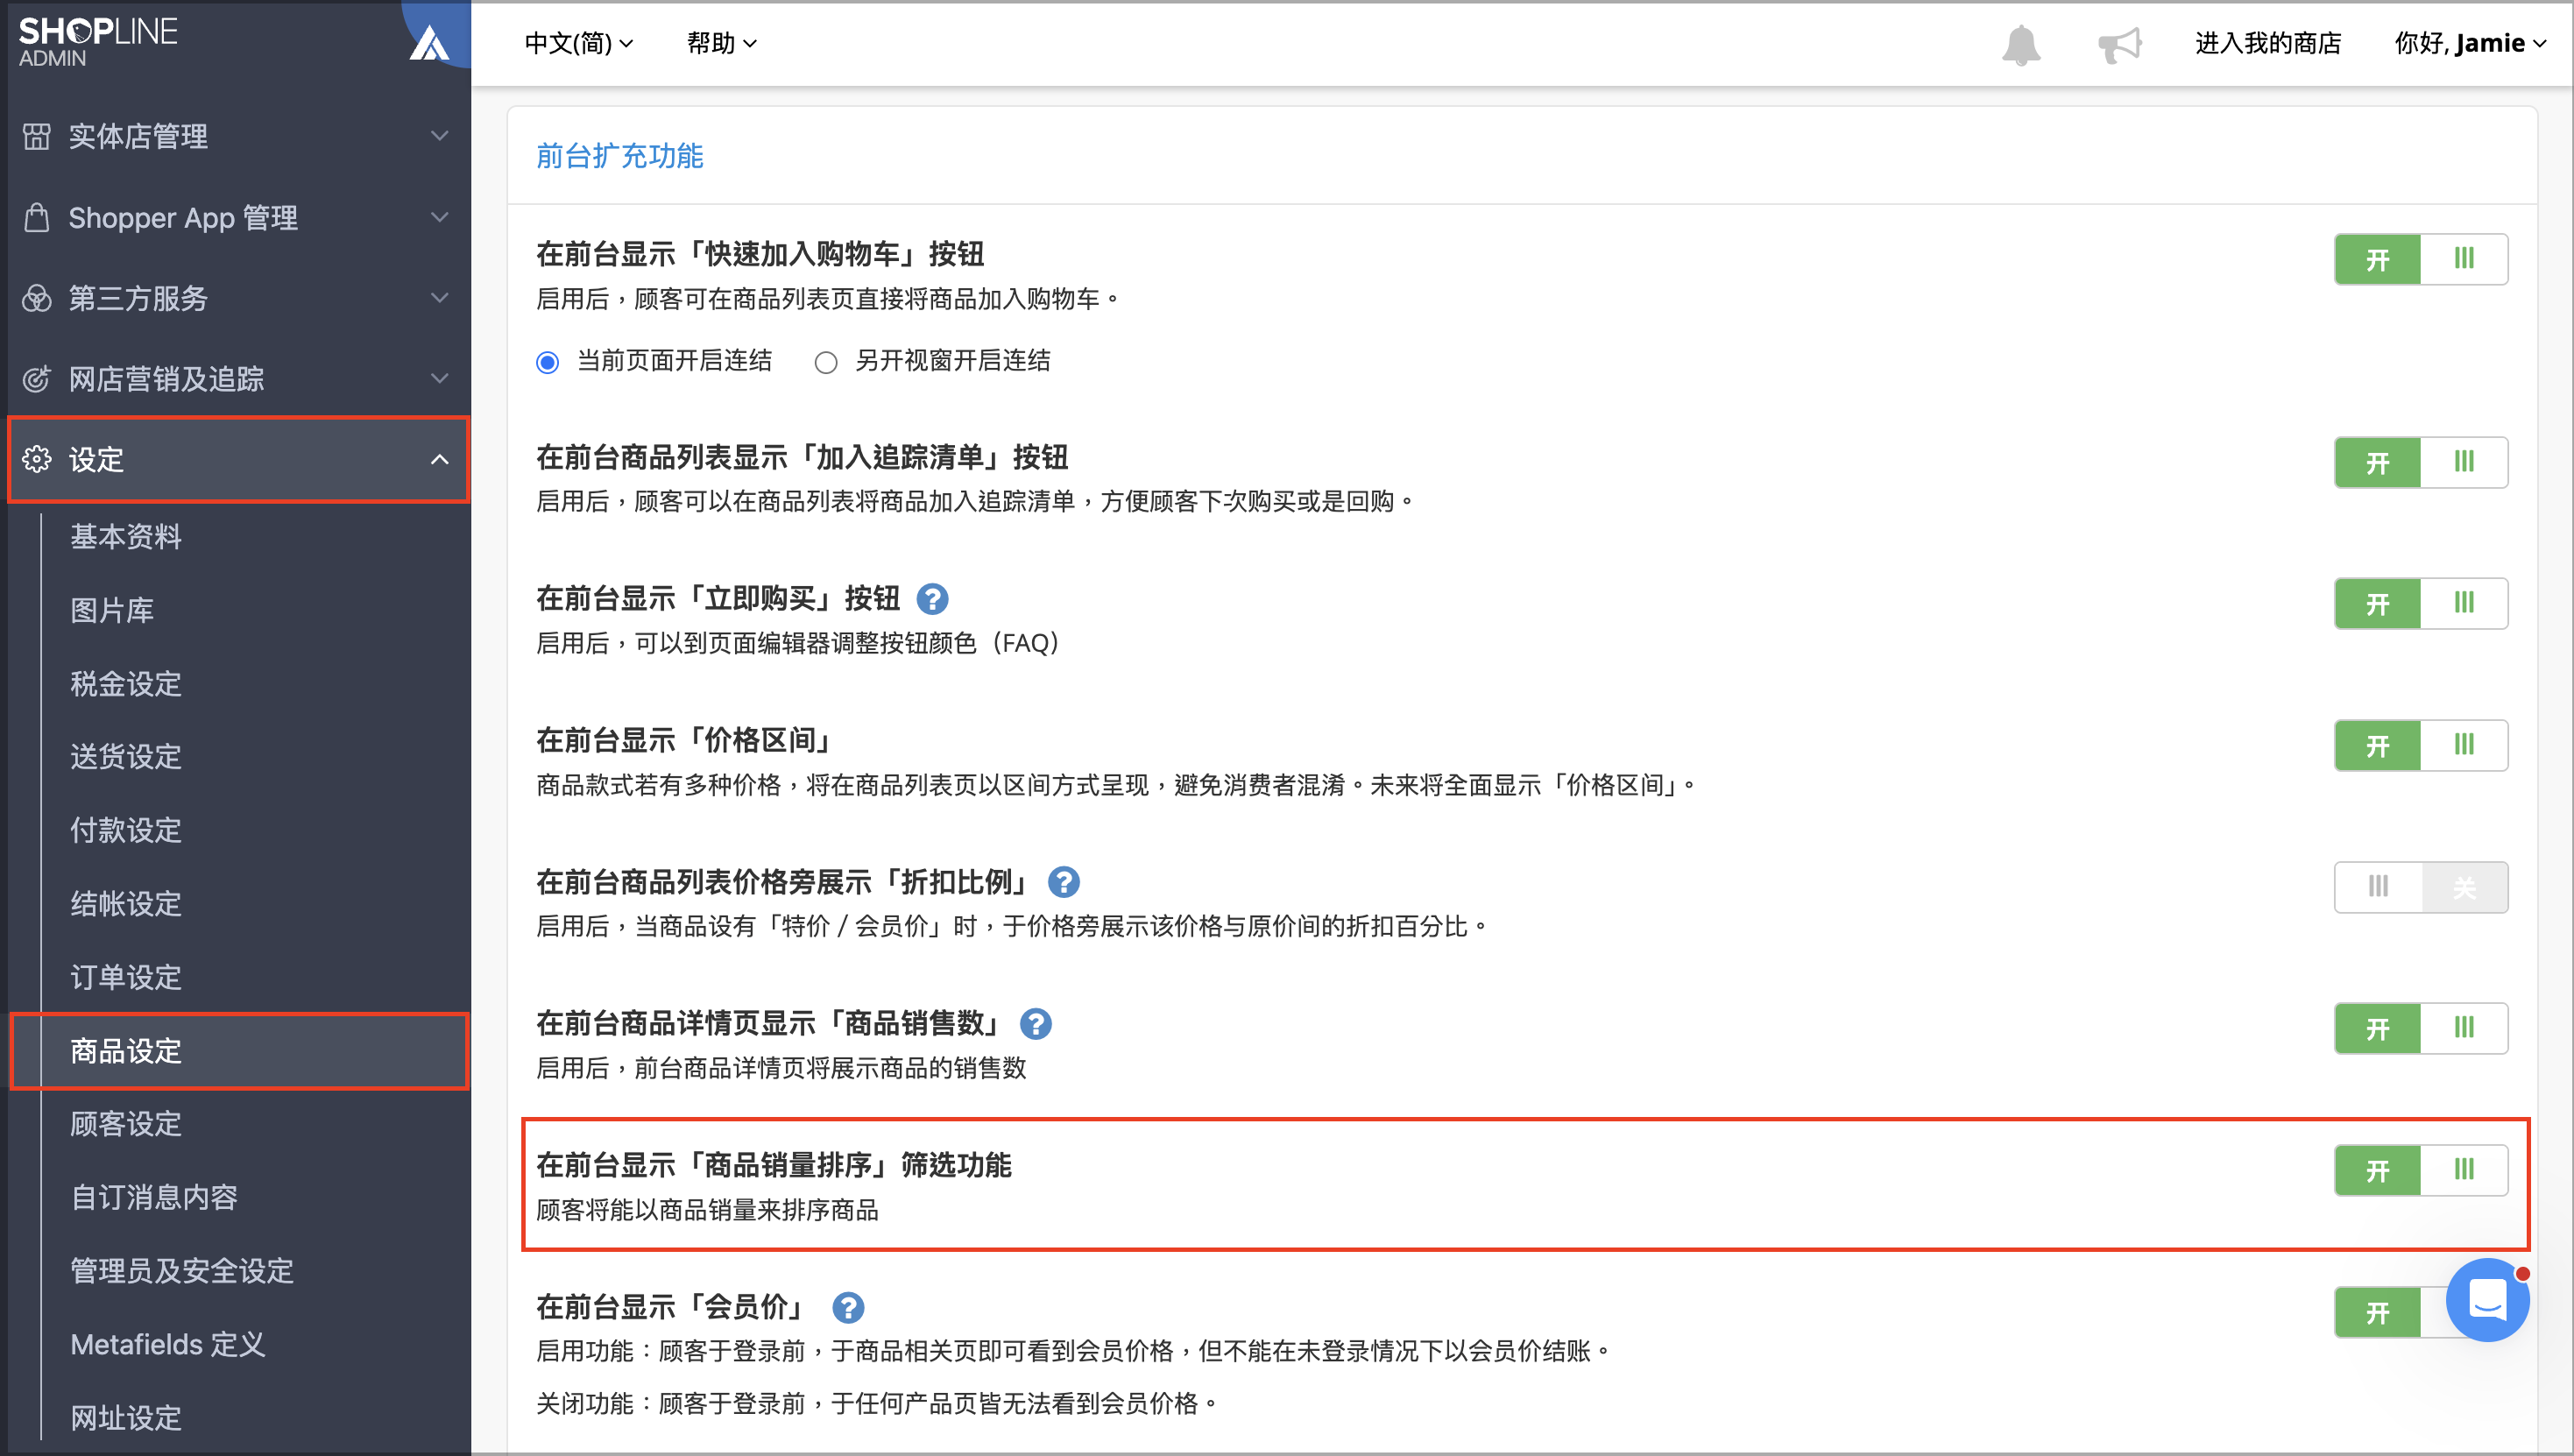Toggle「立即购买」按钮 switch
This screenshot has height=1456, width=2574.
click(2420, 604)
